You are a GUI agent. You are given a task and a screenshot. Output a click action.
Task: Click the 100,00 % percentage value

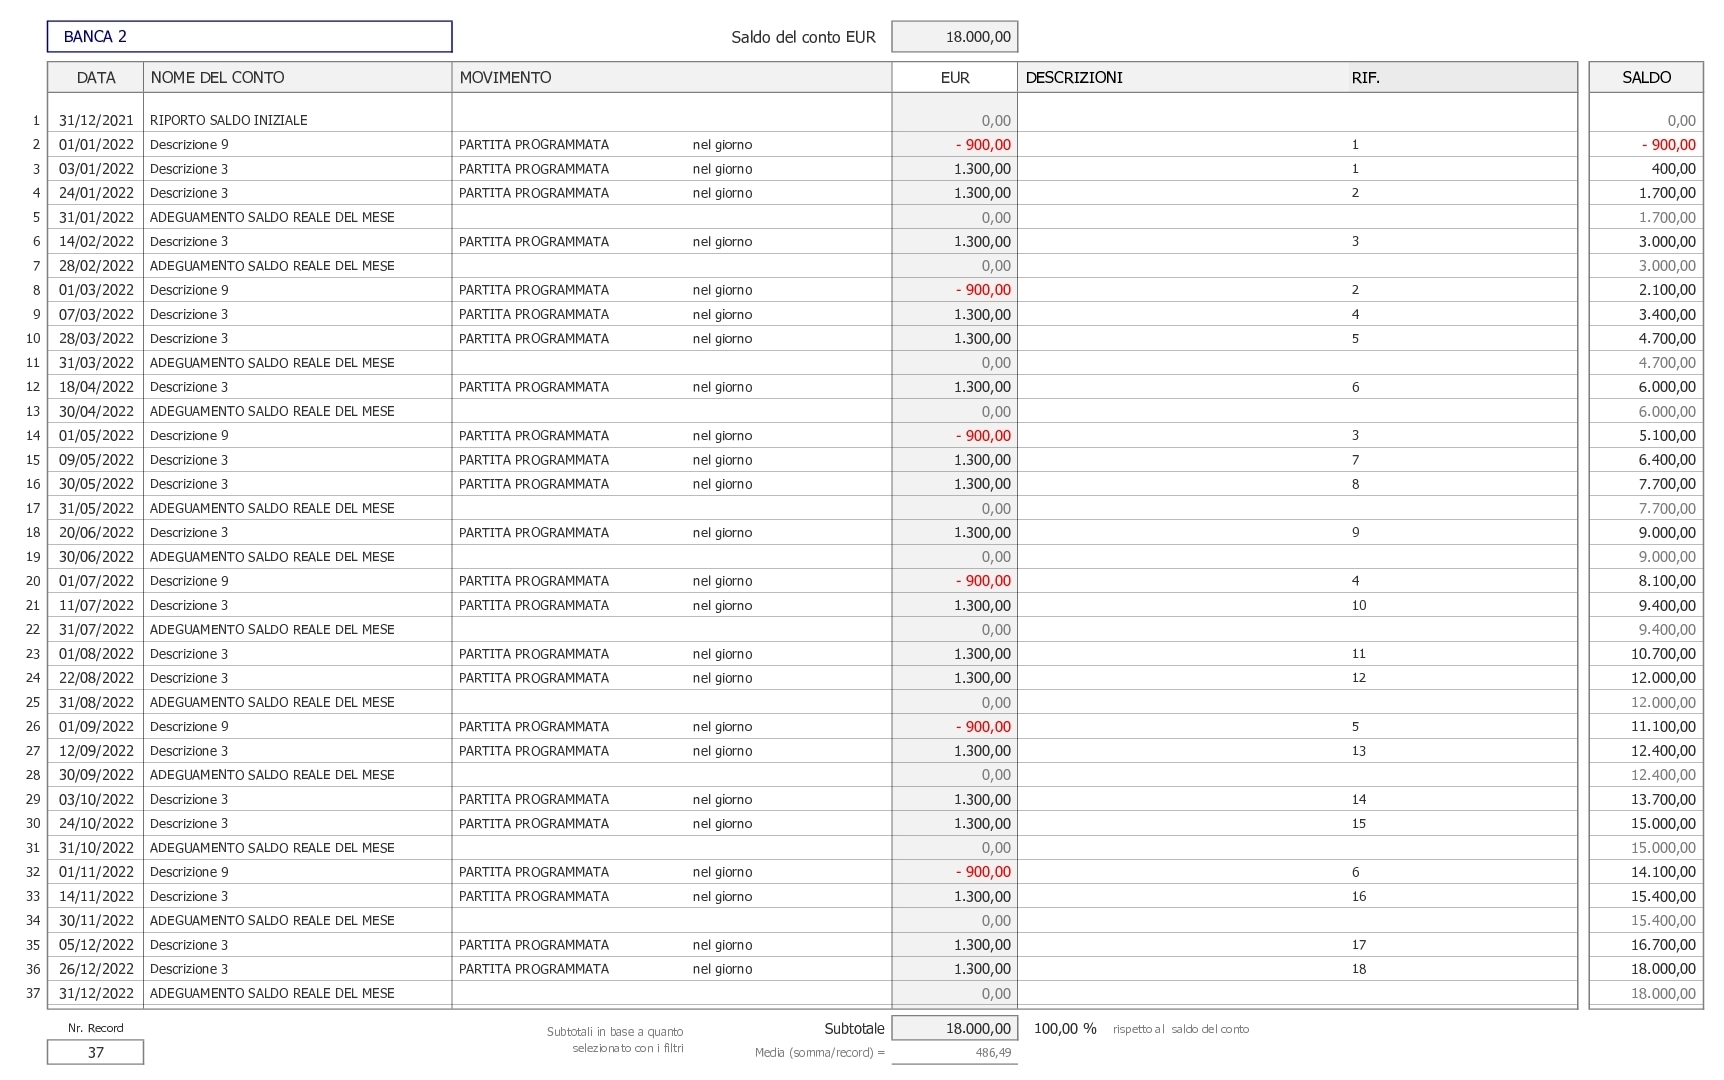point(1065,1028)
